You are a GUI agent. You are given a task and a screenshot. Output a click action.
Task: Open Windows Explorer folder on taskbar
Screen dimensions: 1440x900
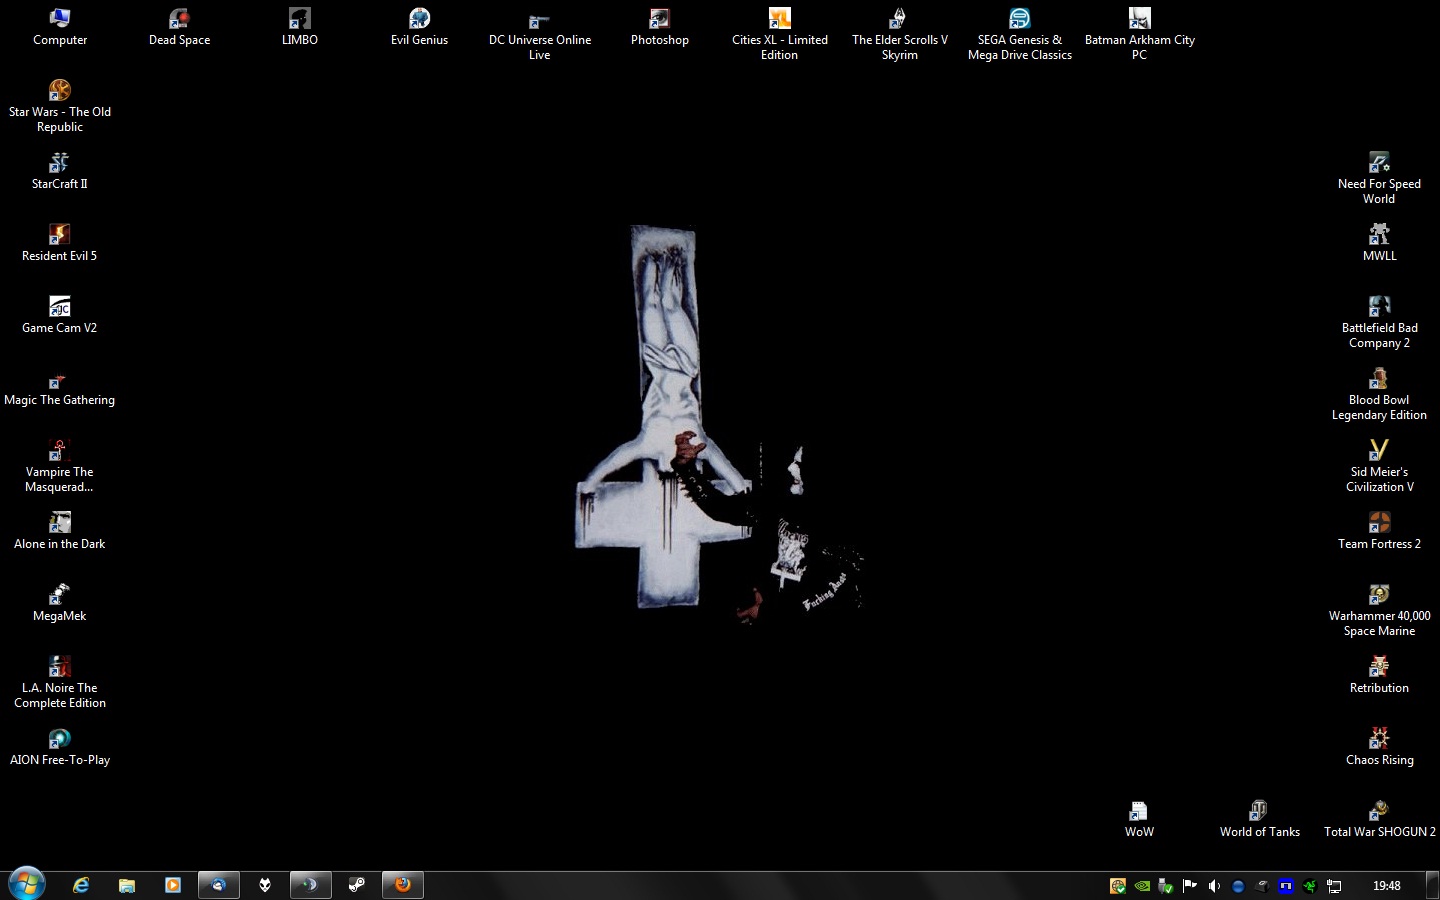(x=127, y=885)
